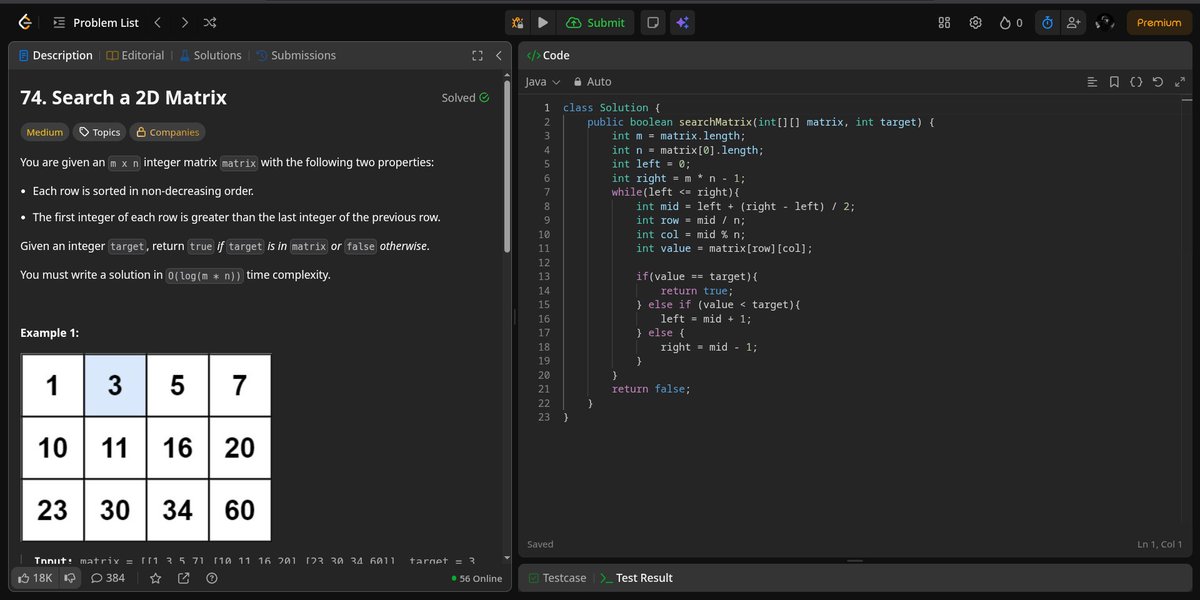
Task: Go to previous problem arrow
Action: point(157,22)
